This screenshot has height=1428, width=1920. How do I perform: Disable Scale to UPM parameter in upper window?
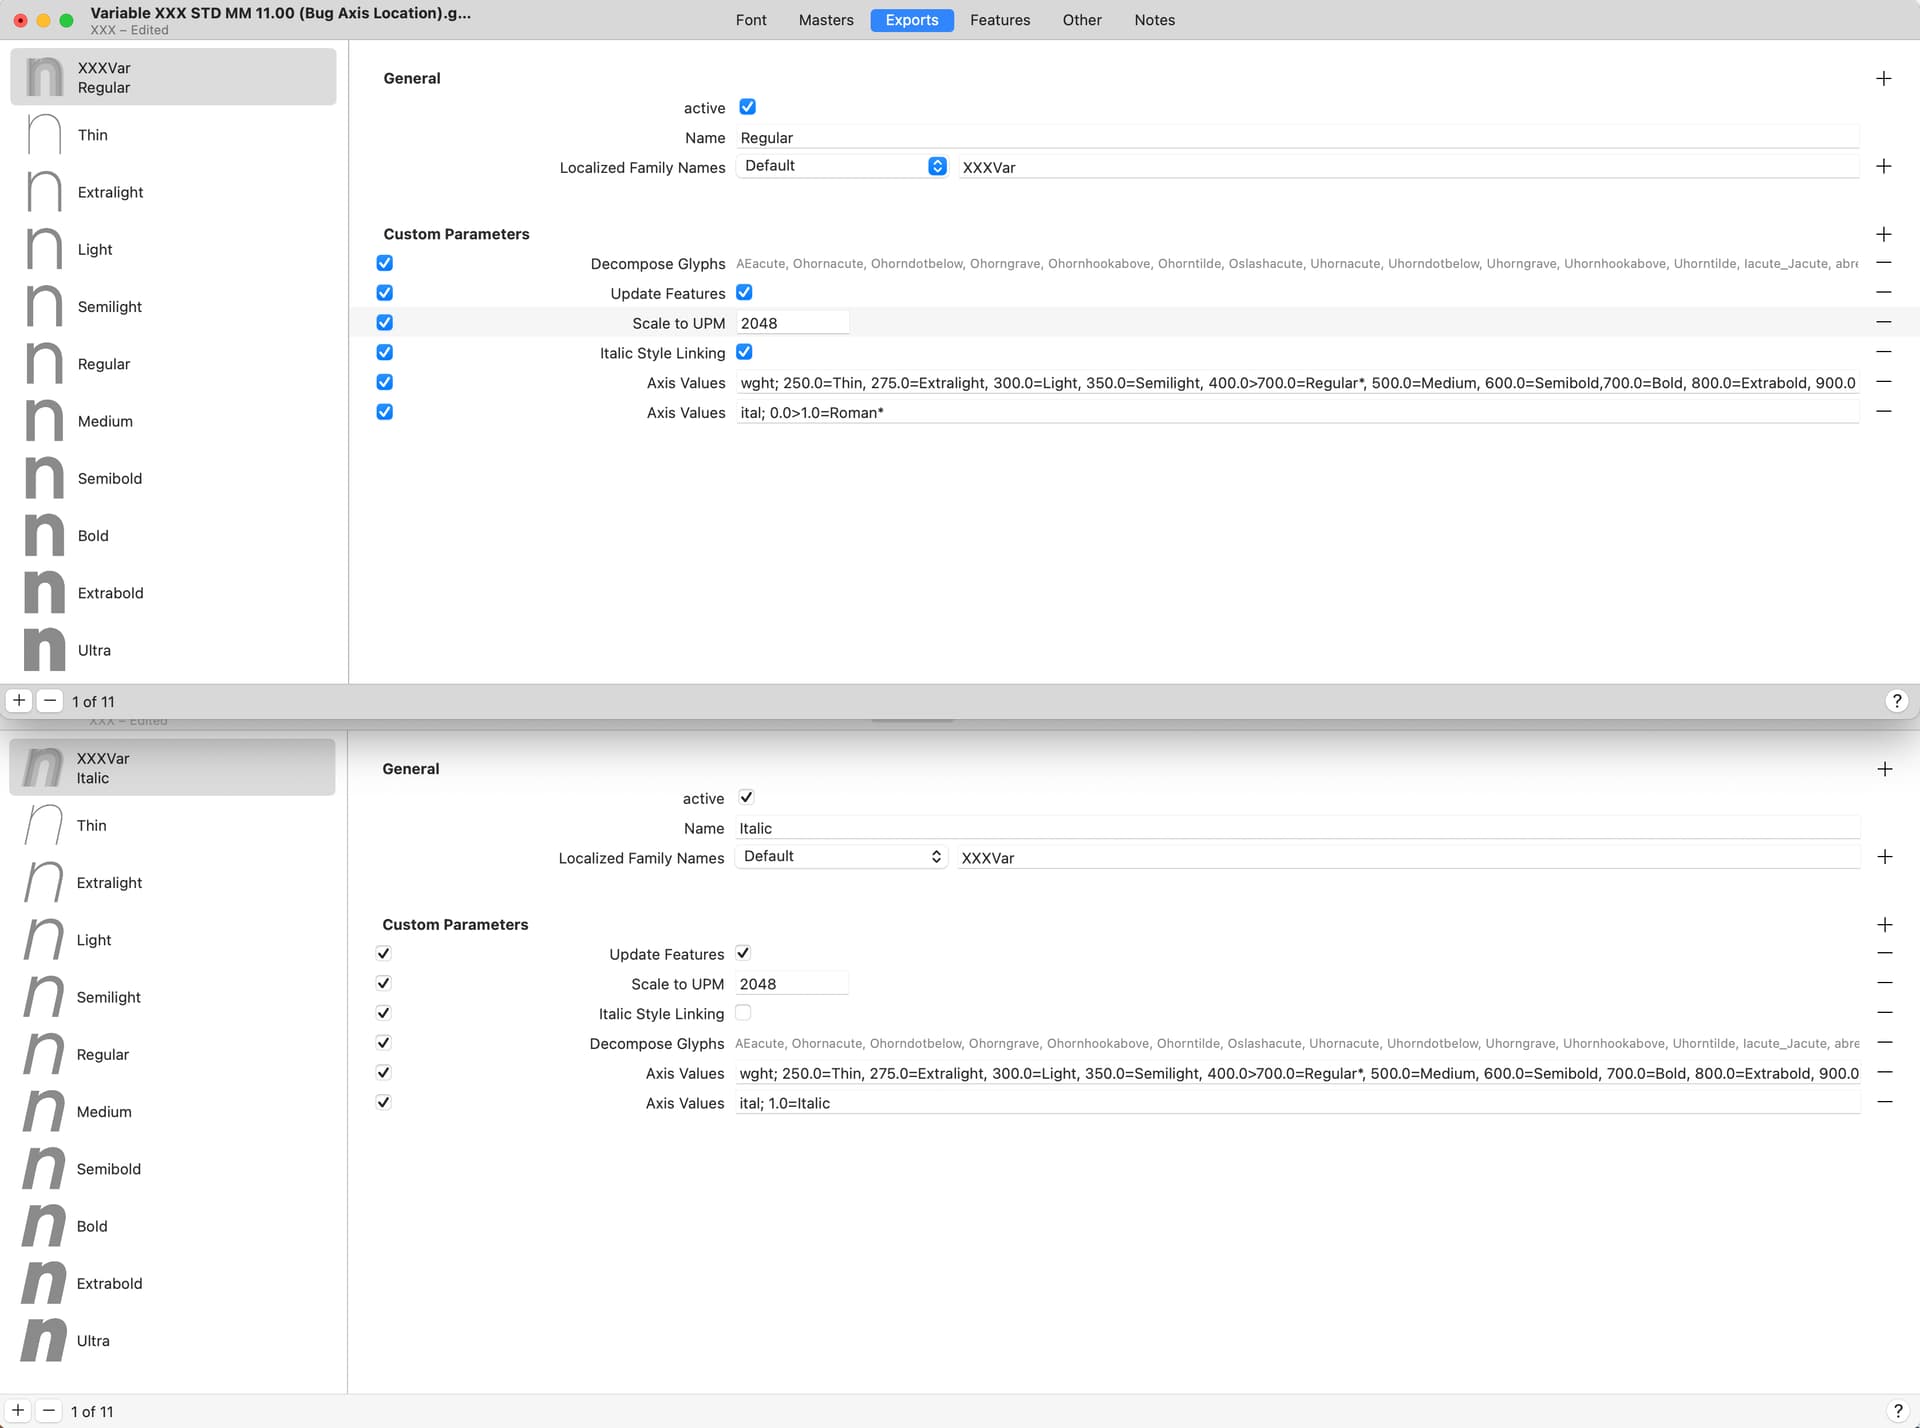click(x=385, y=322)
